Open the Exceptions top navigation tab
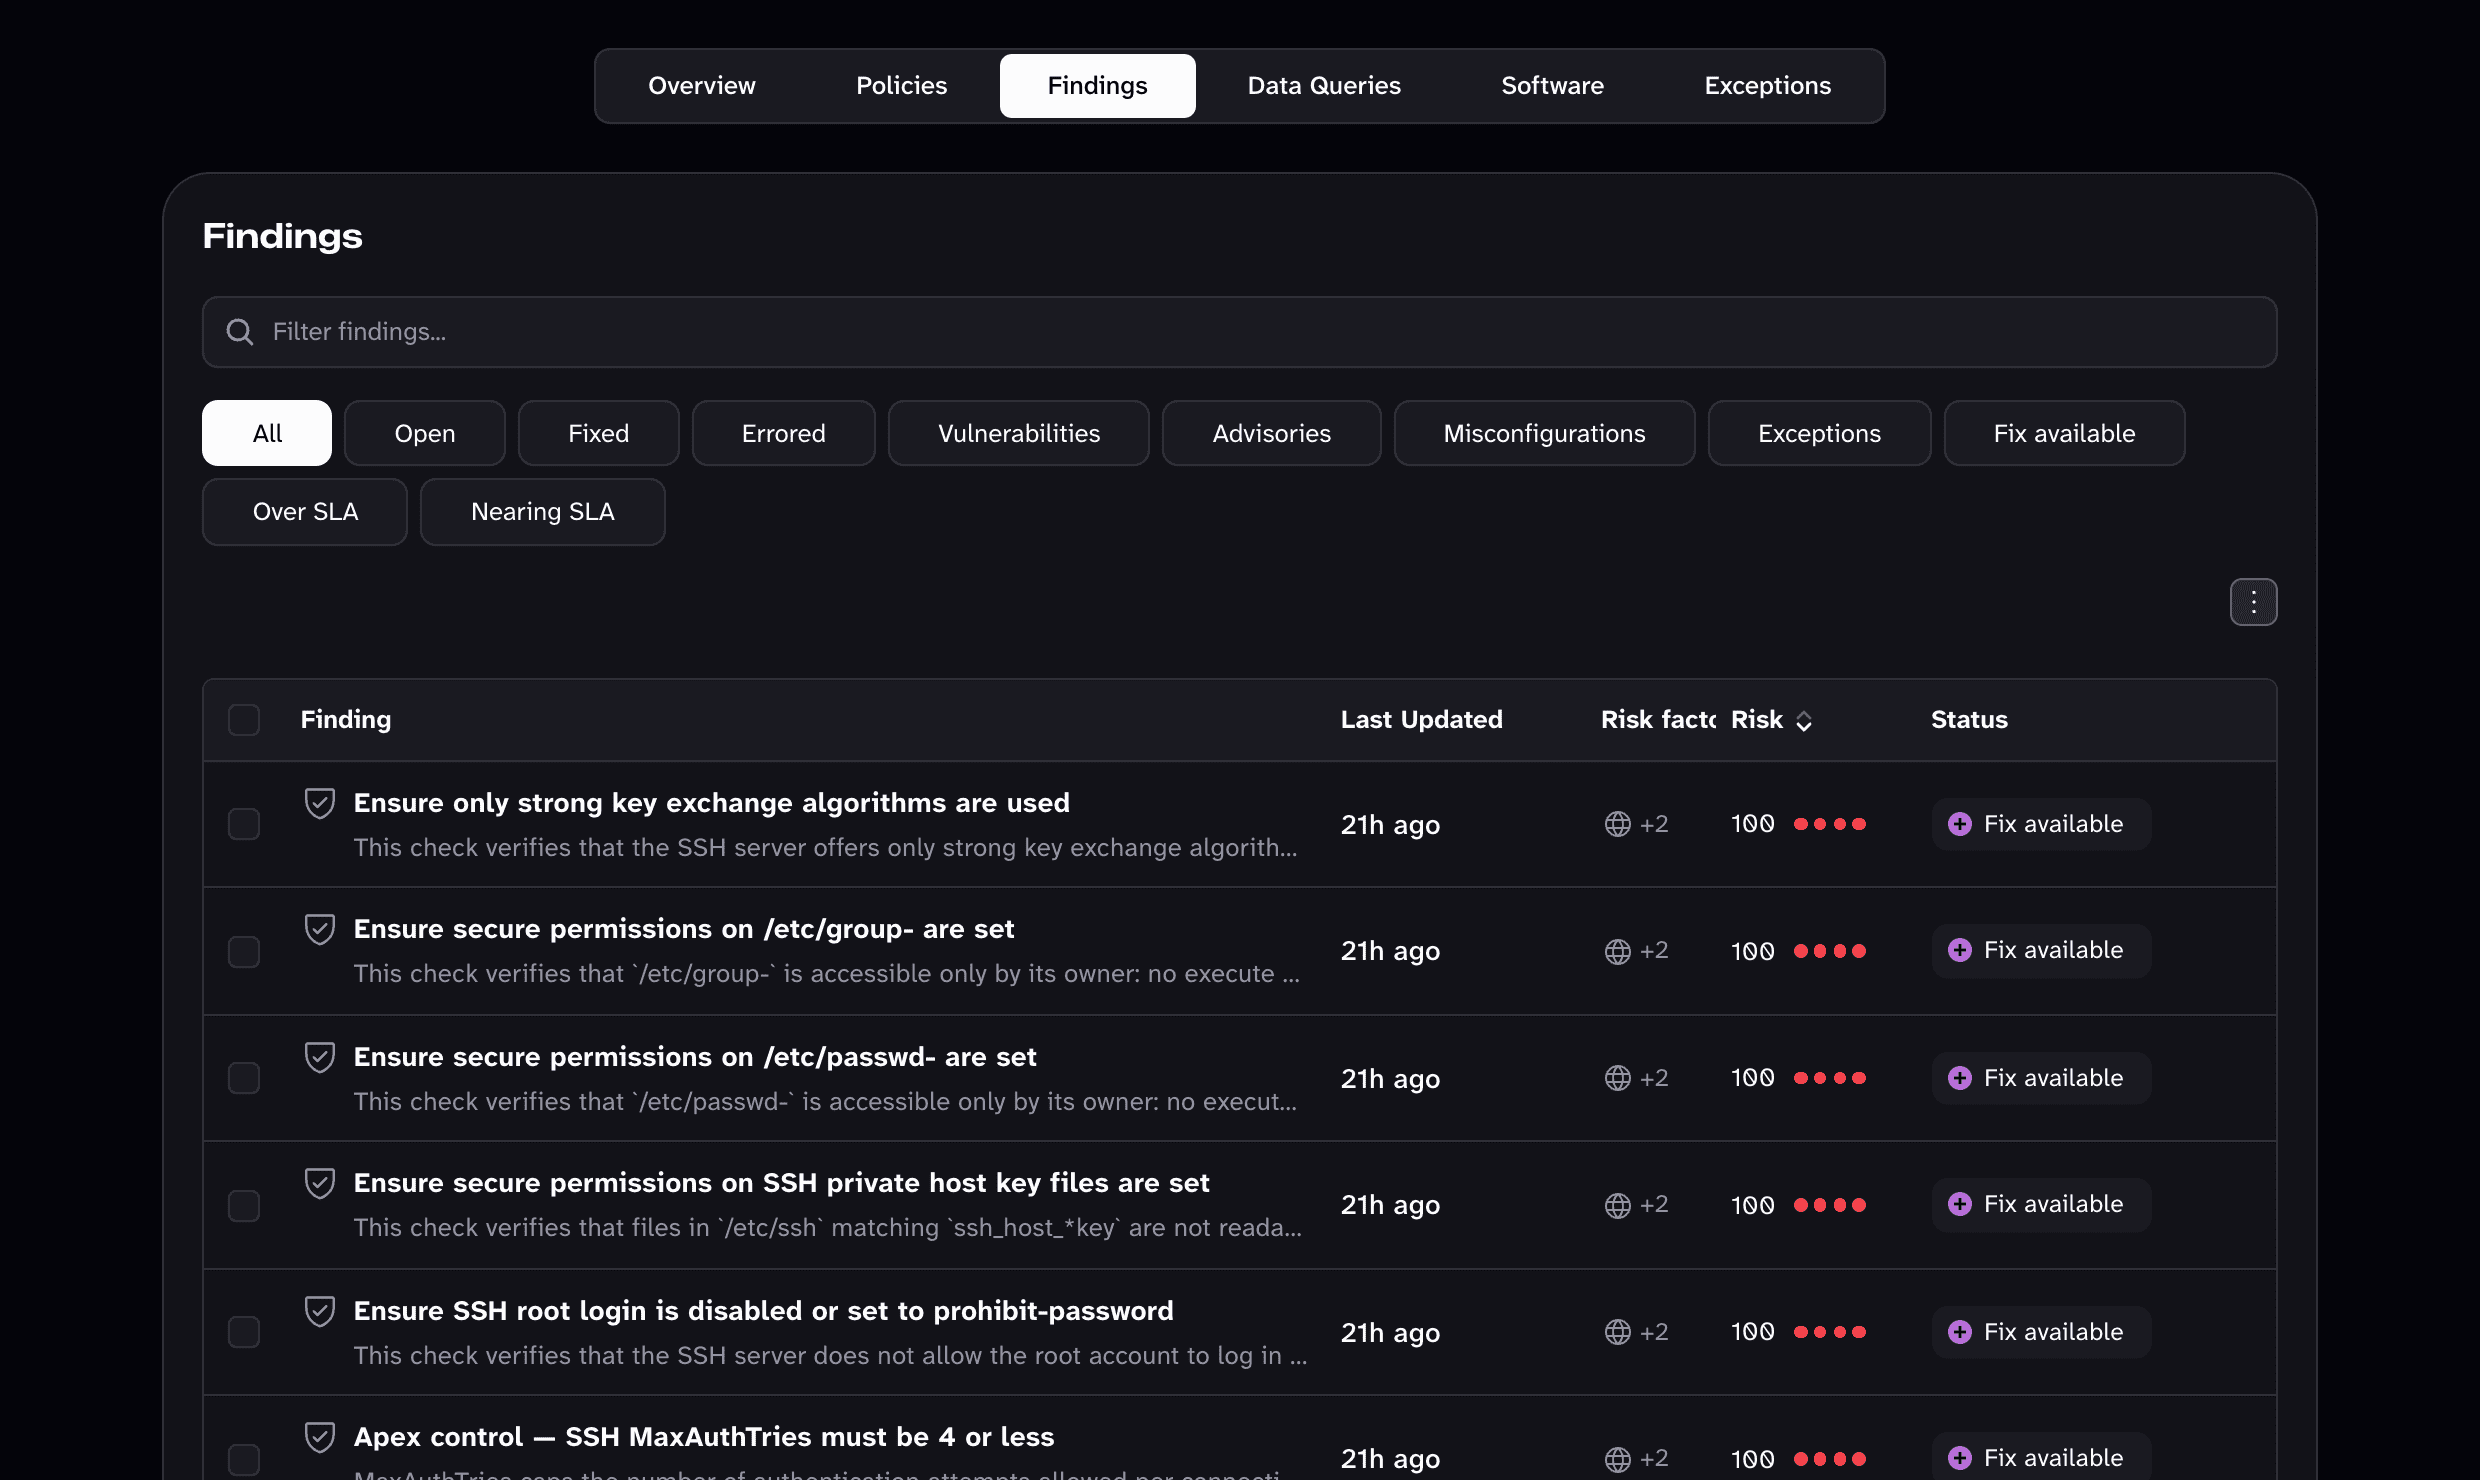Image resolution: width=2480 pixels, height=1480 pixels. (x=1767, y=86)
